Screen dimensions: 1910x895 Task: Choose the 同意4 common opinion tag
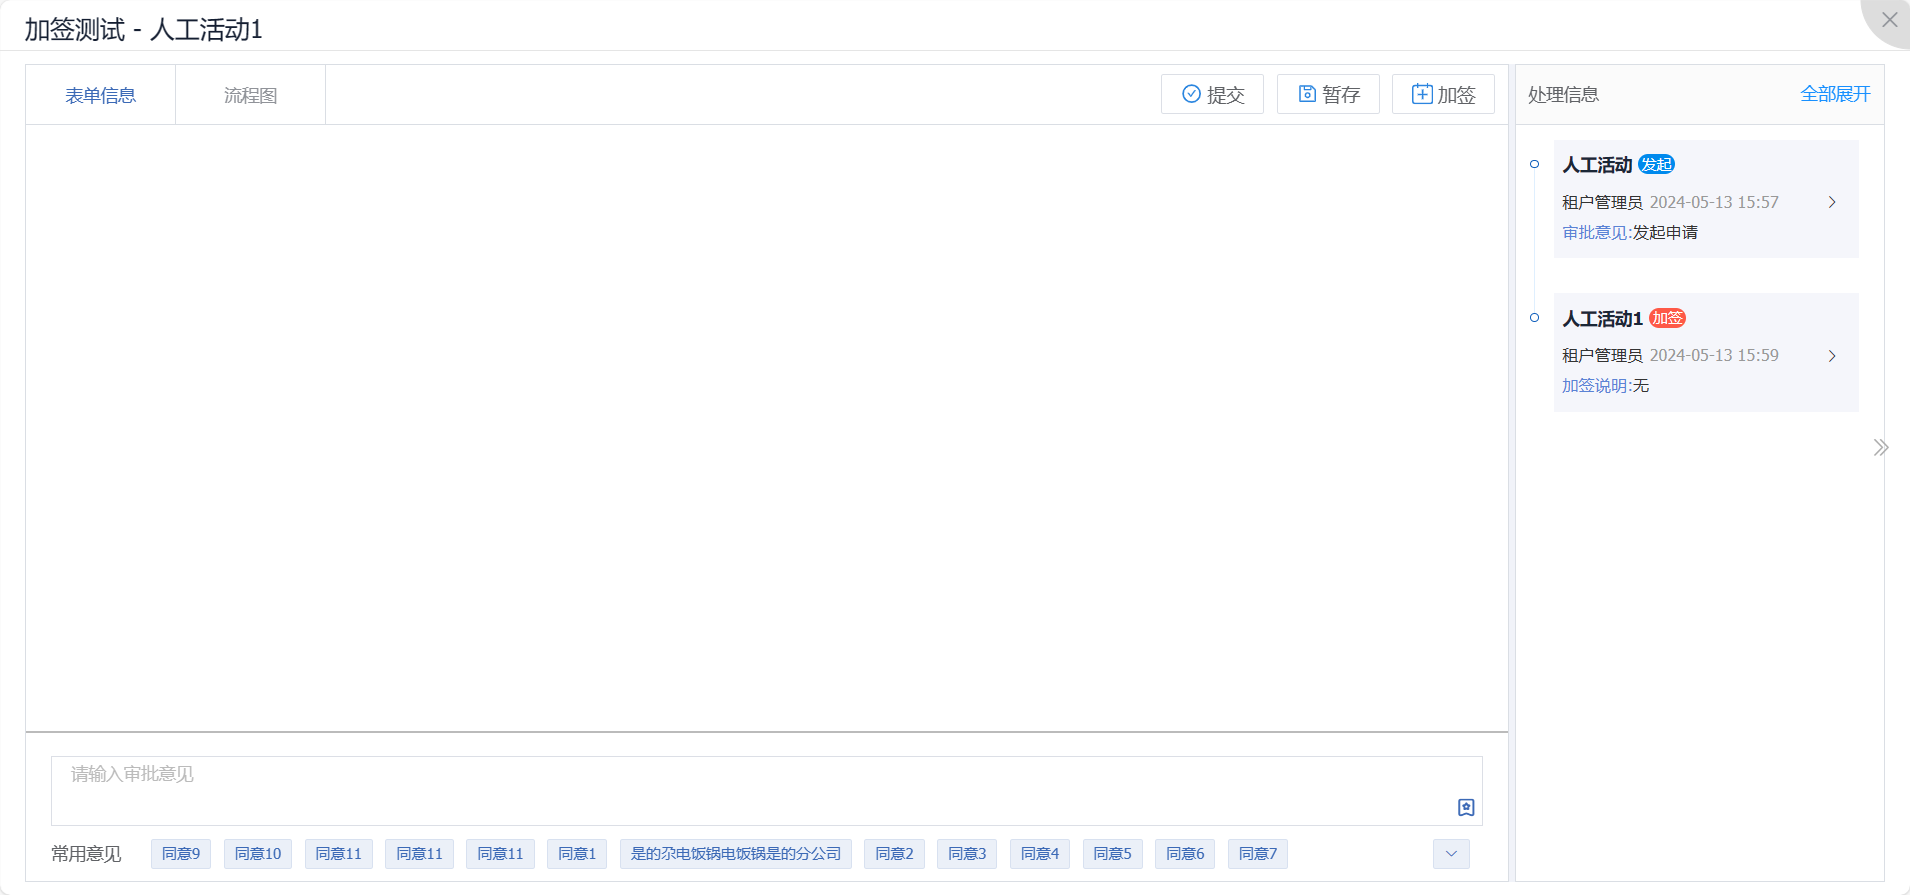[1039, 854]
